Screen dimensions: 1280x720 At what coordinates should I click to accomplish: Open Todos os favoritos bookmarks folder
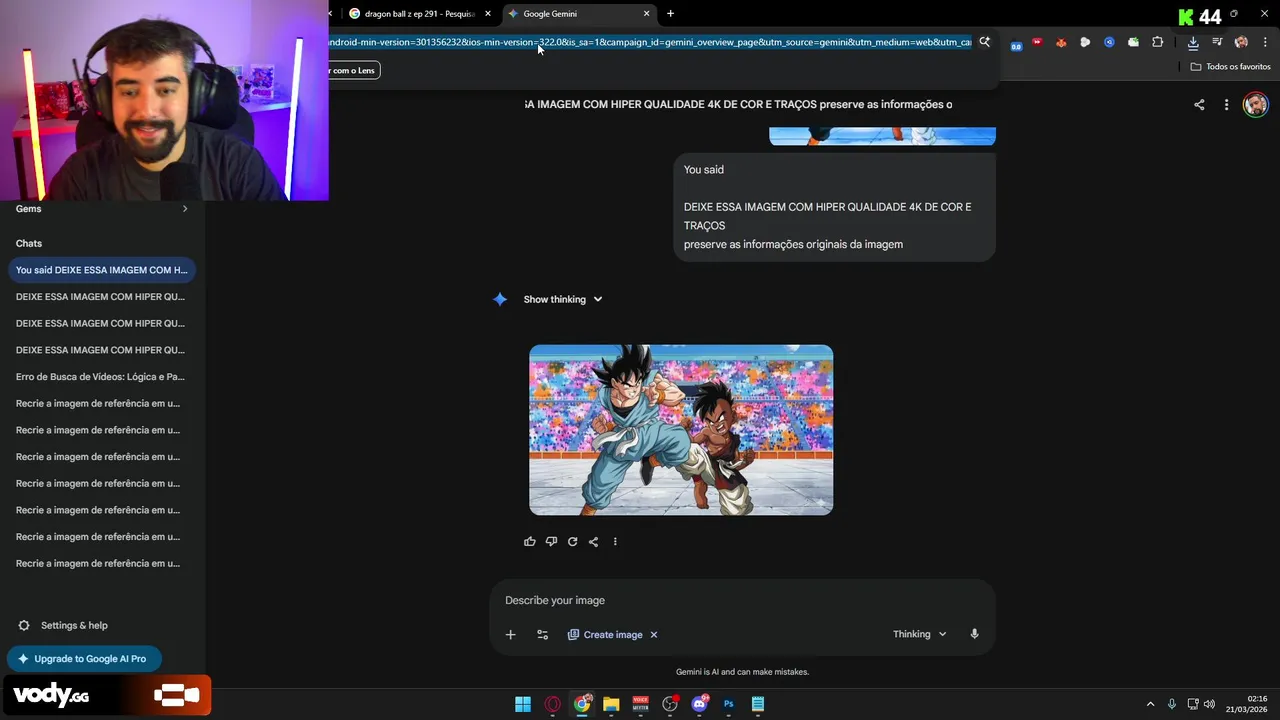pyautogui.click(x=1230, y=67)
